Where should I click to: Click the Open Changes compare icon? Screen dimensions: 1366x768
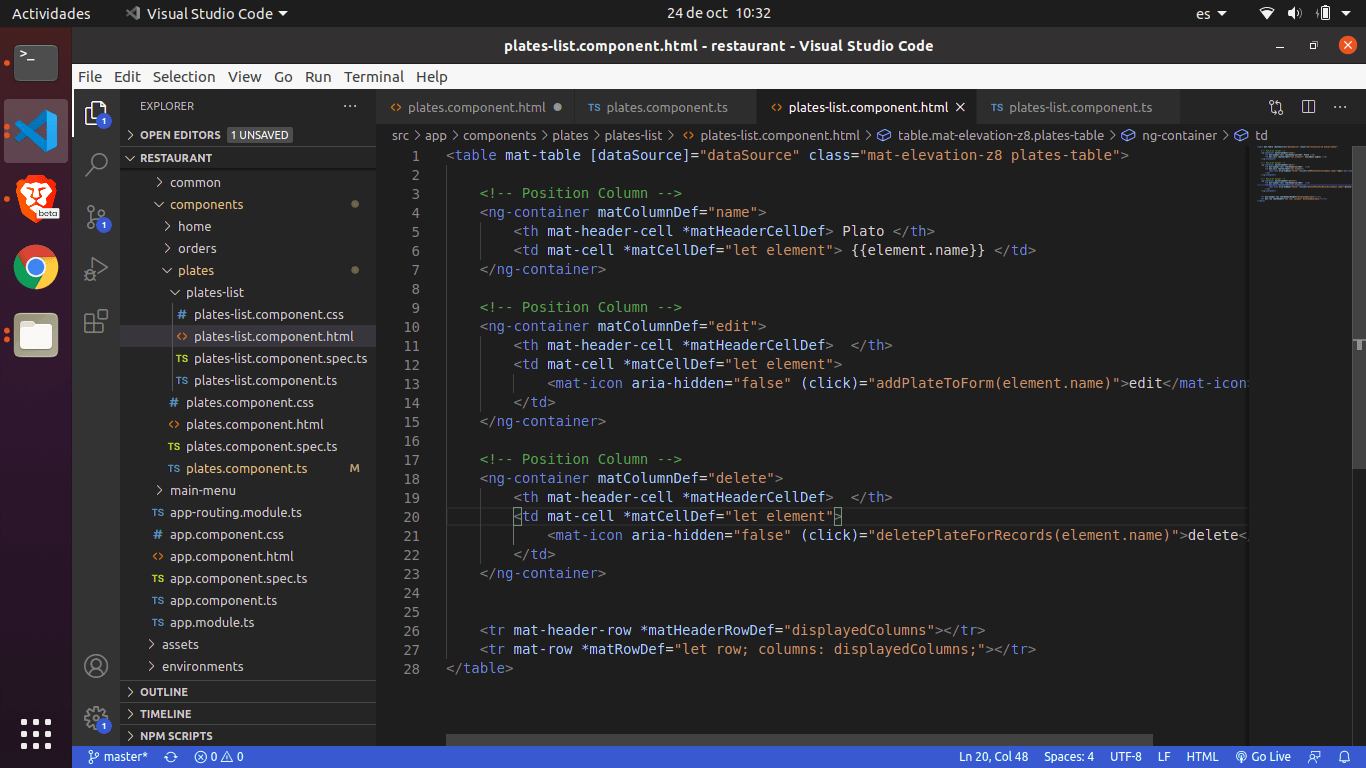coord(1276,107)
